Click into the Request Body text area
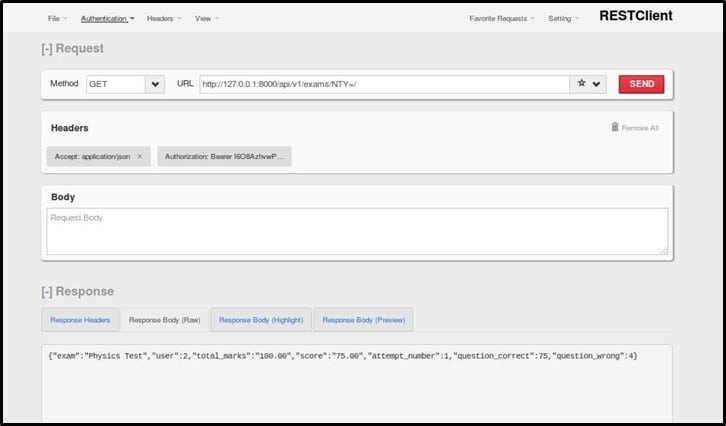This screenshot has width=726, height=426. pyautogui.click(x=357, y=231)
